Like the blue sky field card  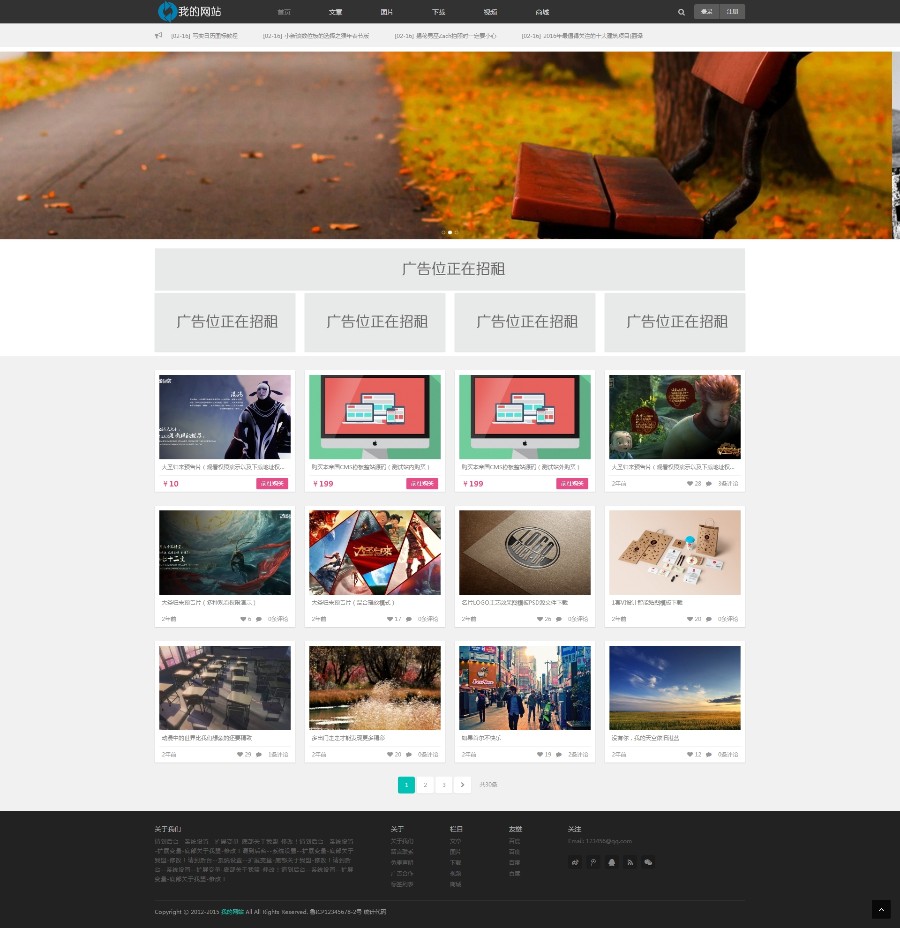click(690, 755)
